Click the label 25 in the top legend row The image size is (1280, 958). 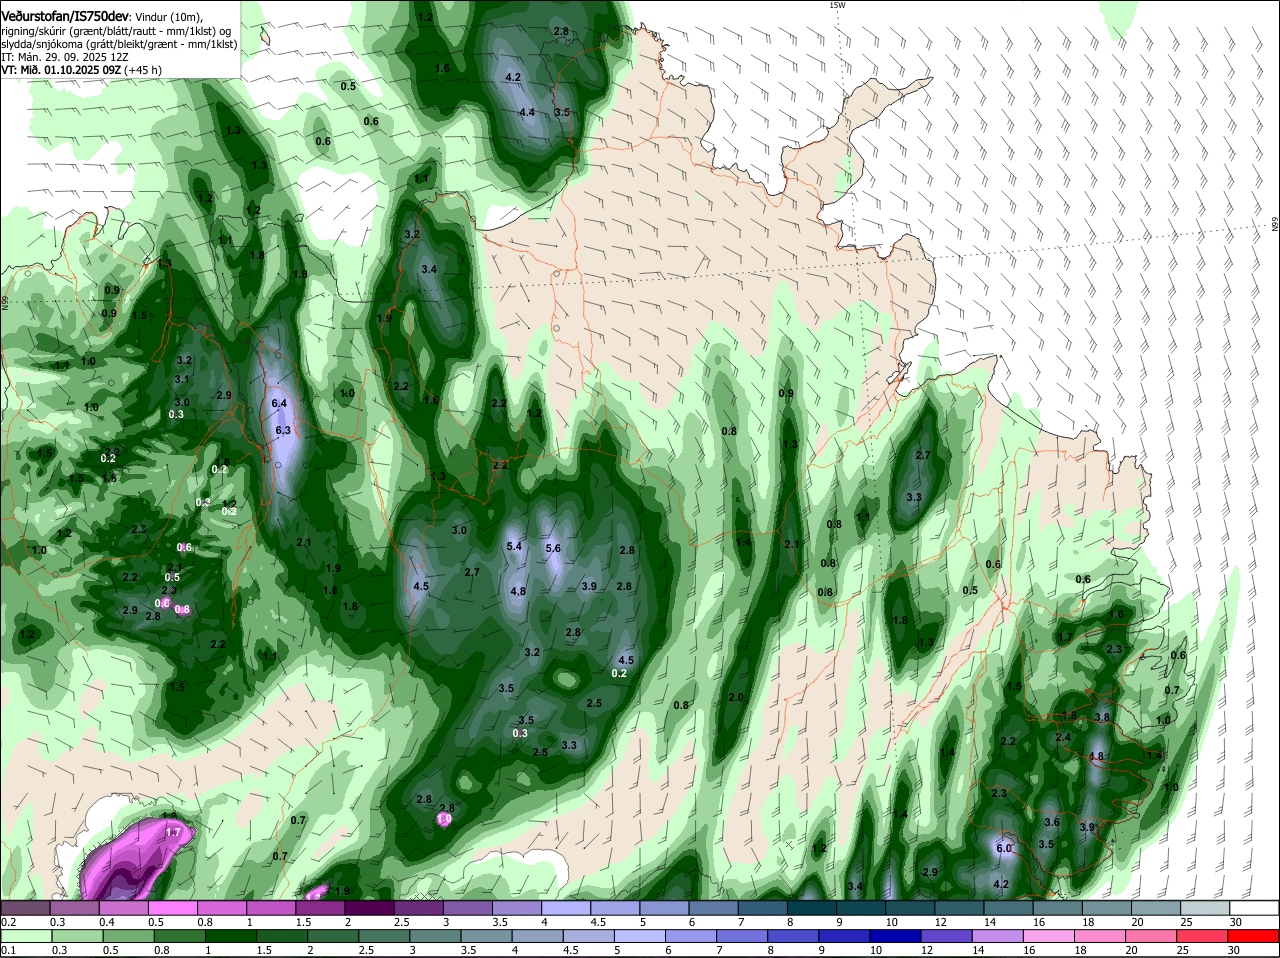point(1187,921)
